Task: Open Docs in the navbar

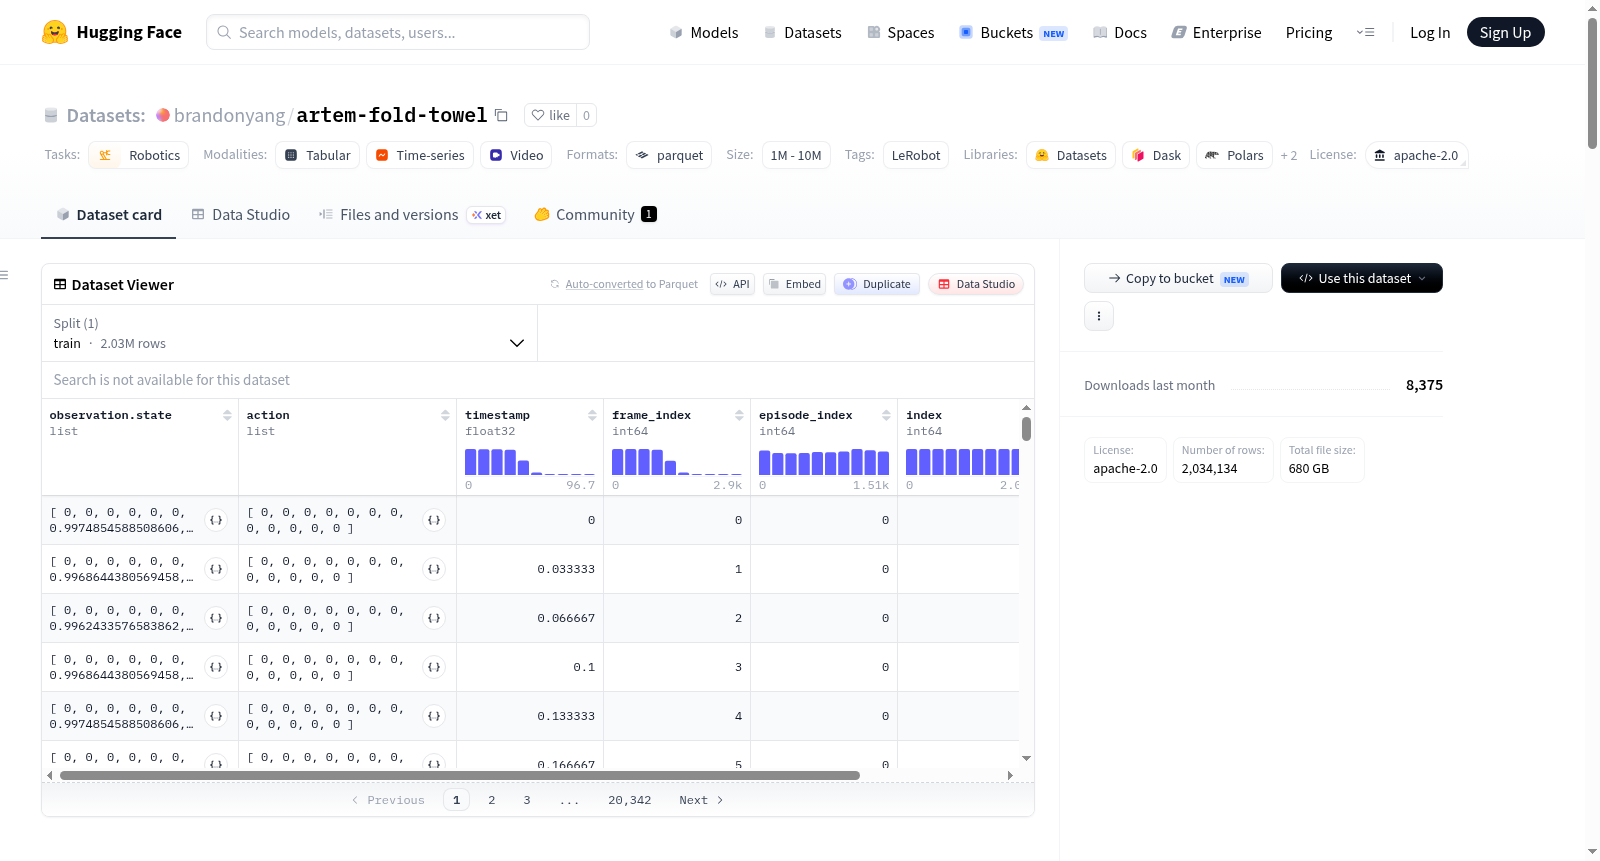Action: click(1120, 32)
